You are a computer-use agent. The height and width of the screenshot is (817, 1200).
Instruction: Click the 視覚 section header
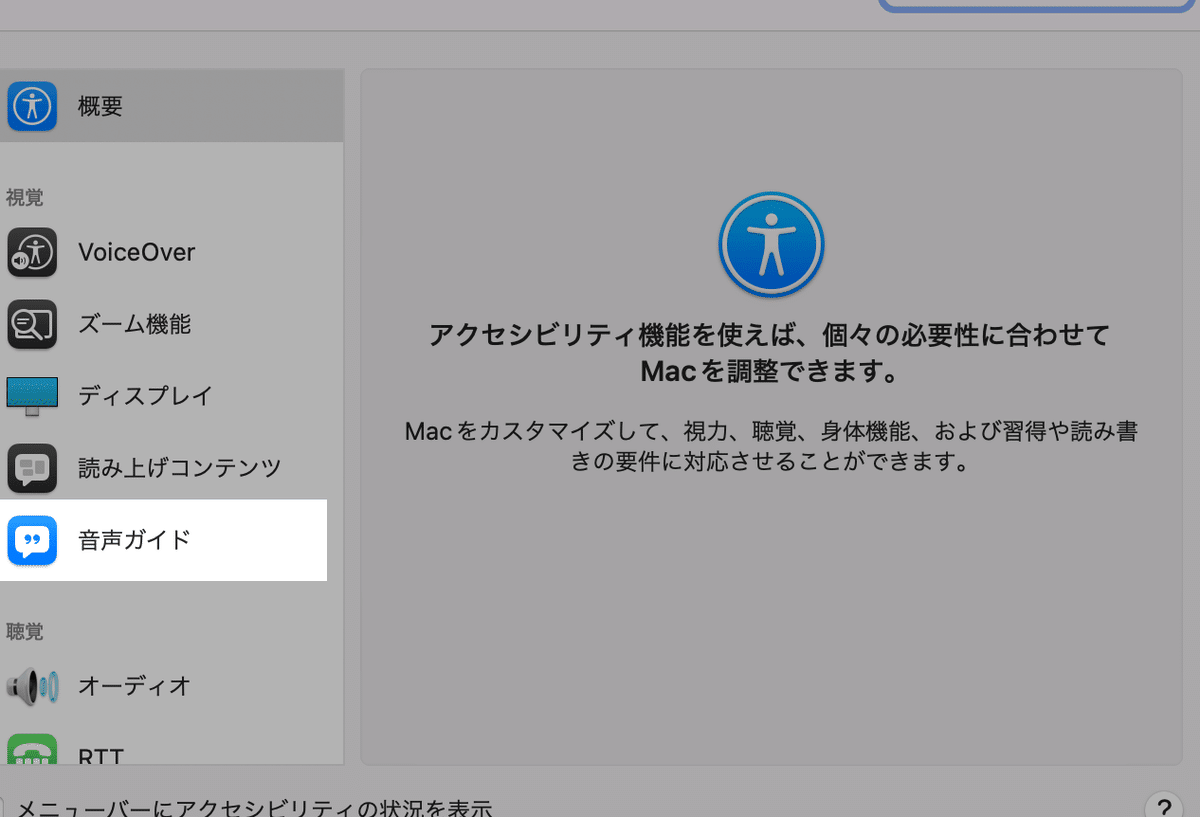tap(25, 198)
